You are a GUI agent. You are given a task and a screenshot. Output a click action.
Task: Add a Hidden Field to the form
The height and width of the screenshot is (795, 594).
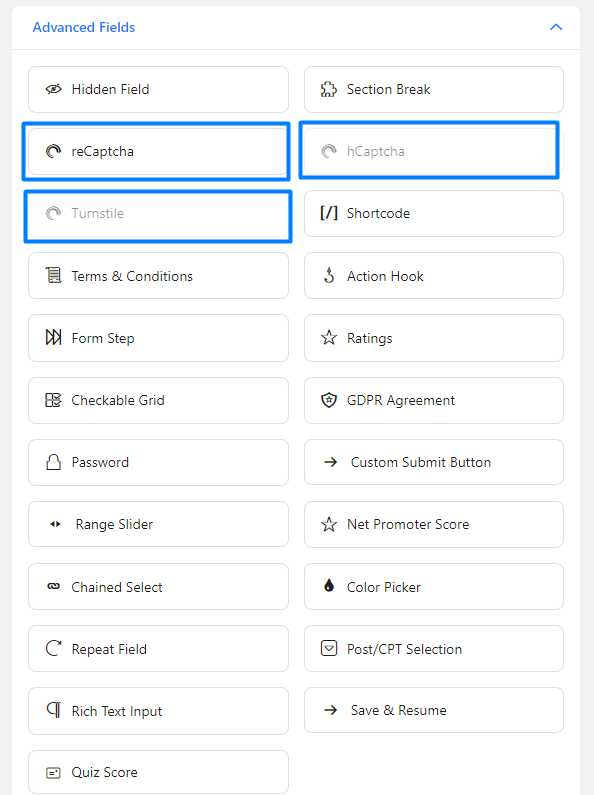(x=158, y=89)
